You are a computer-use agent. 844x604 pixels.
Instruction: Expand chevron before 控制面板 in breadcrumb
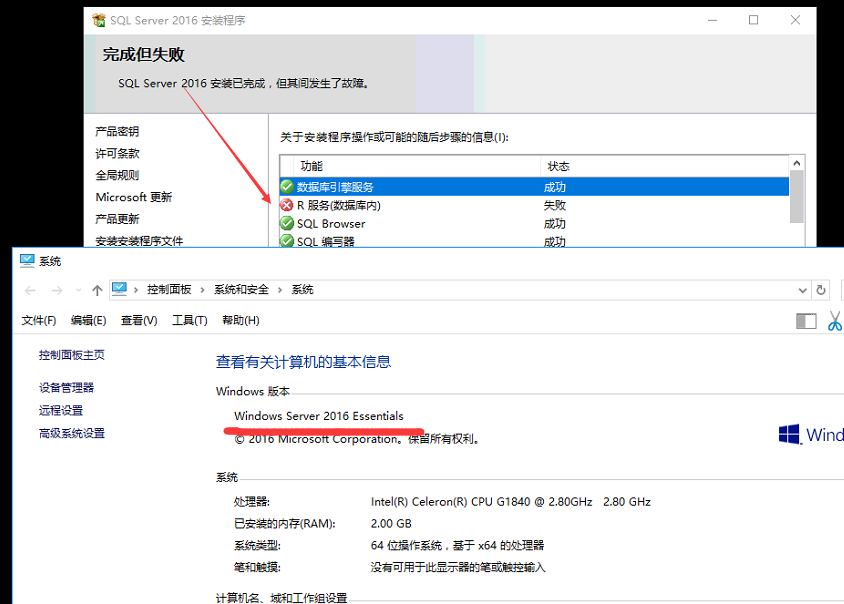click(136, 290)
